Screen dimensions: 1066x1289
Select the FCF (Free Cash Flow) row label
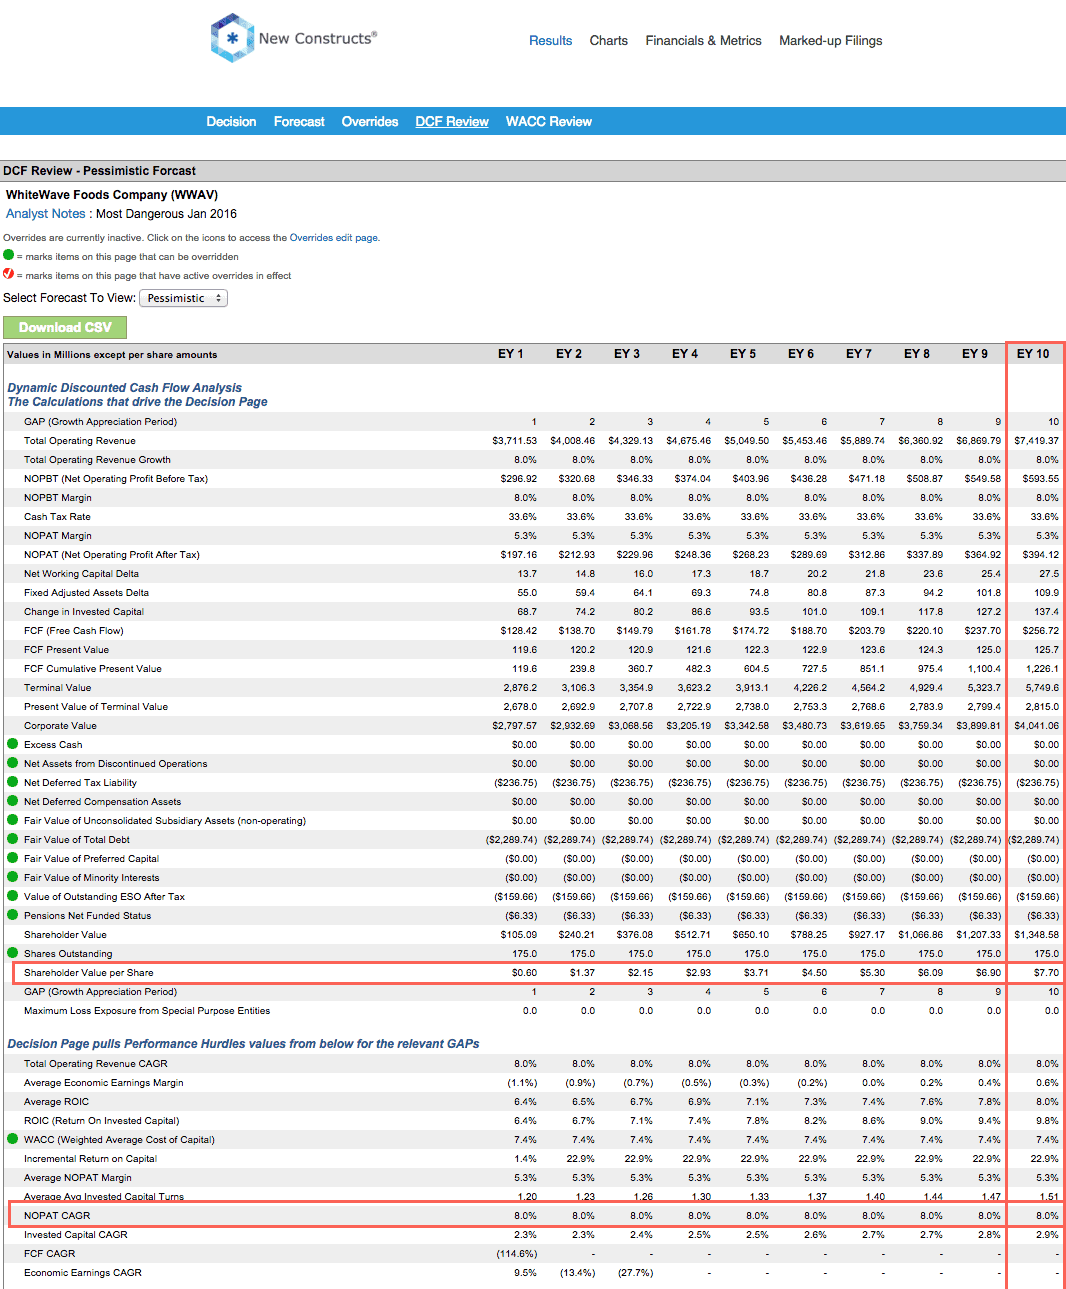[74, 631]
